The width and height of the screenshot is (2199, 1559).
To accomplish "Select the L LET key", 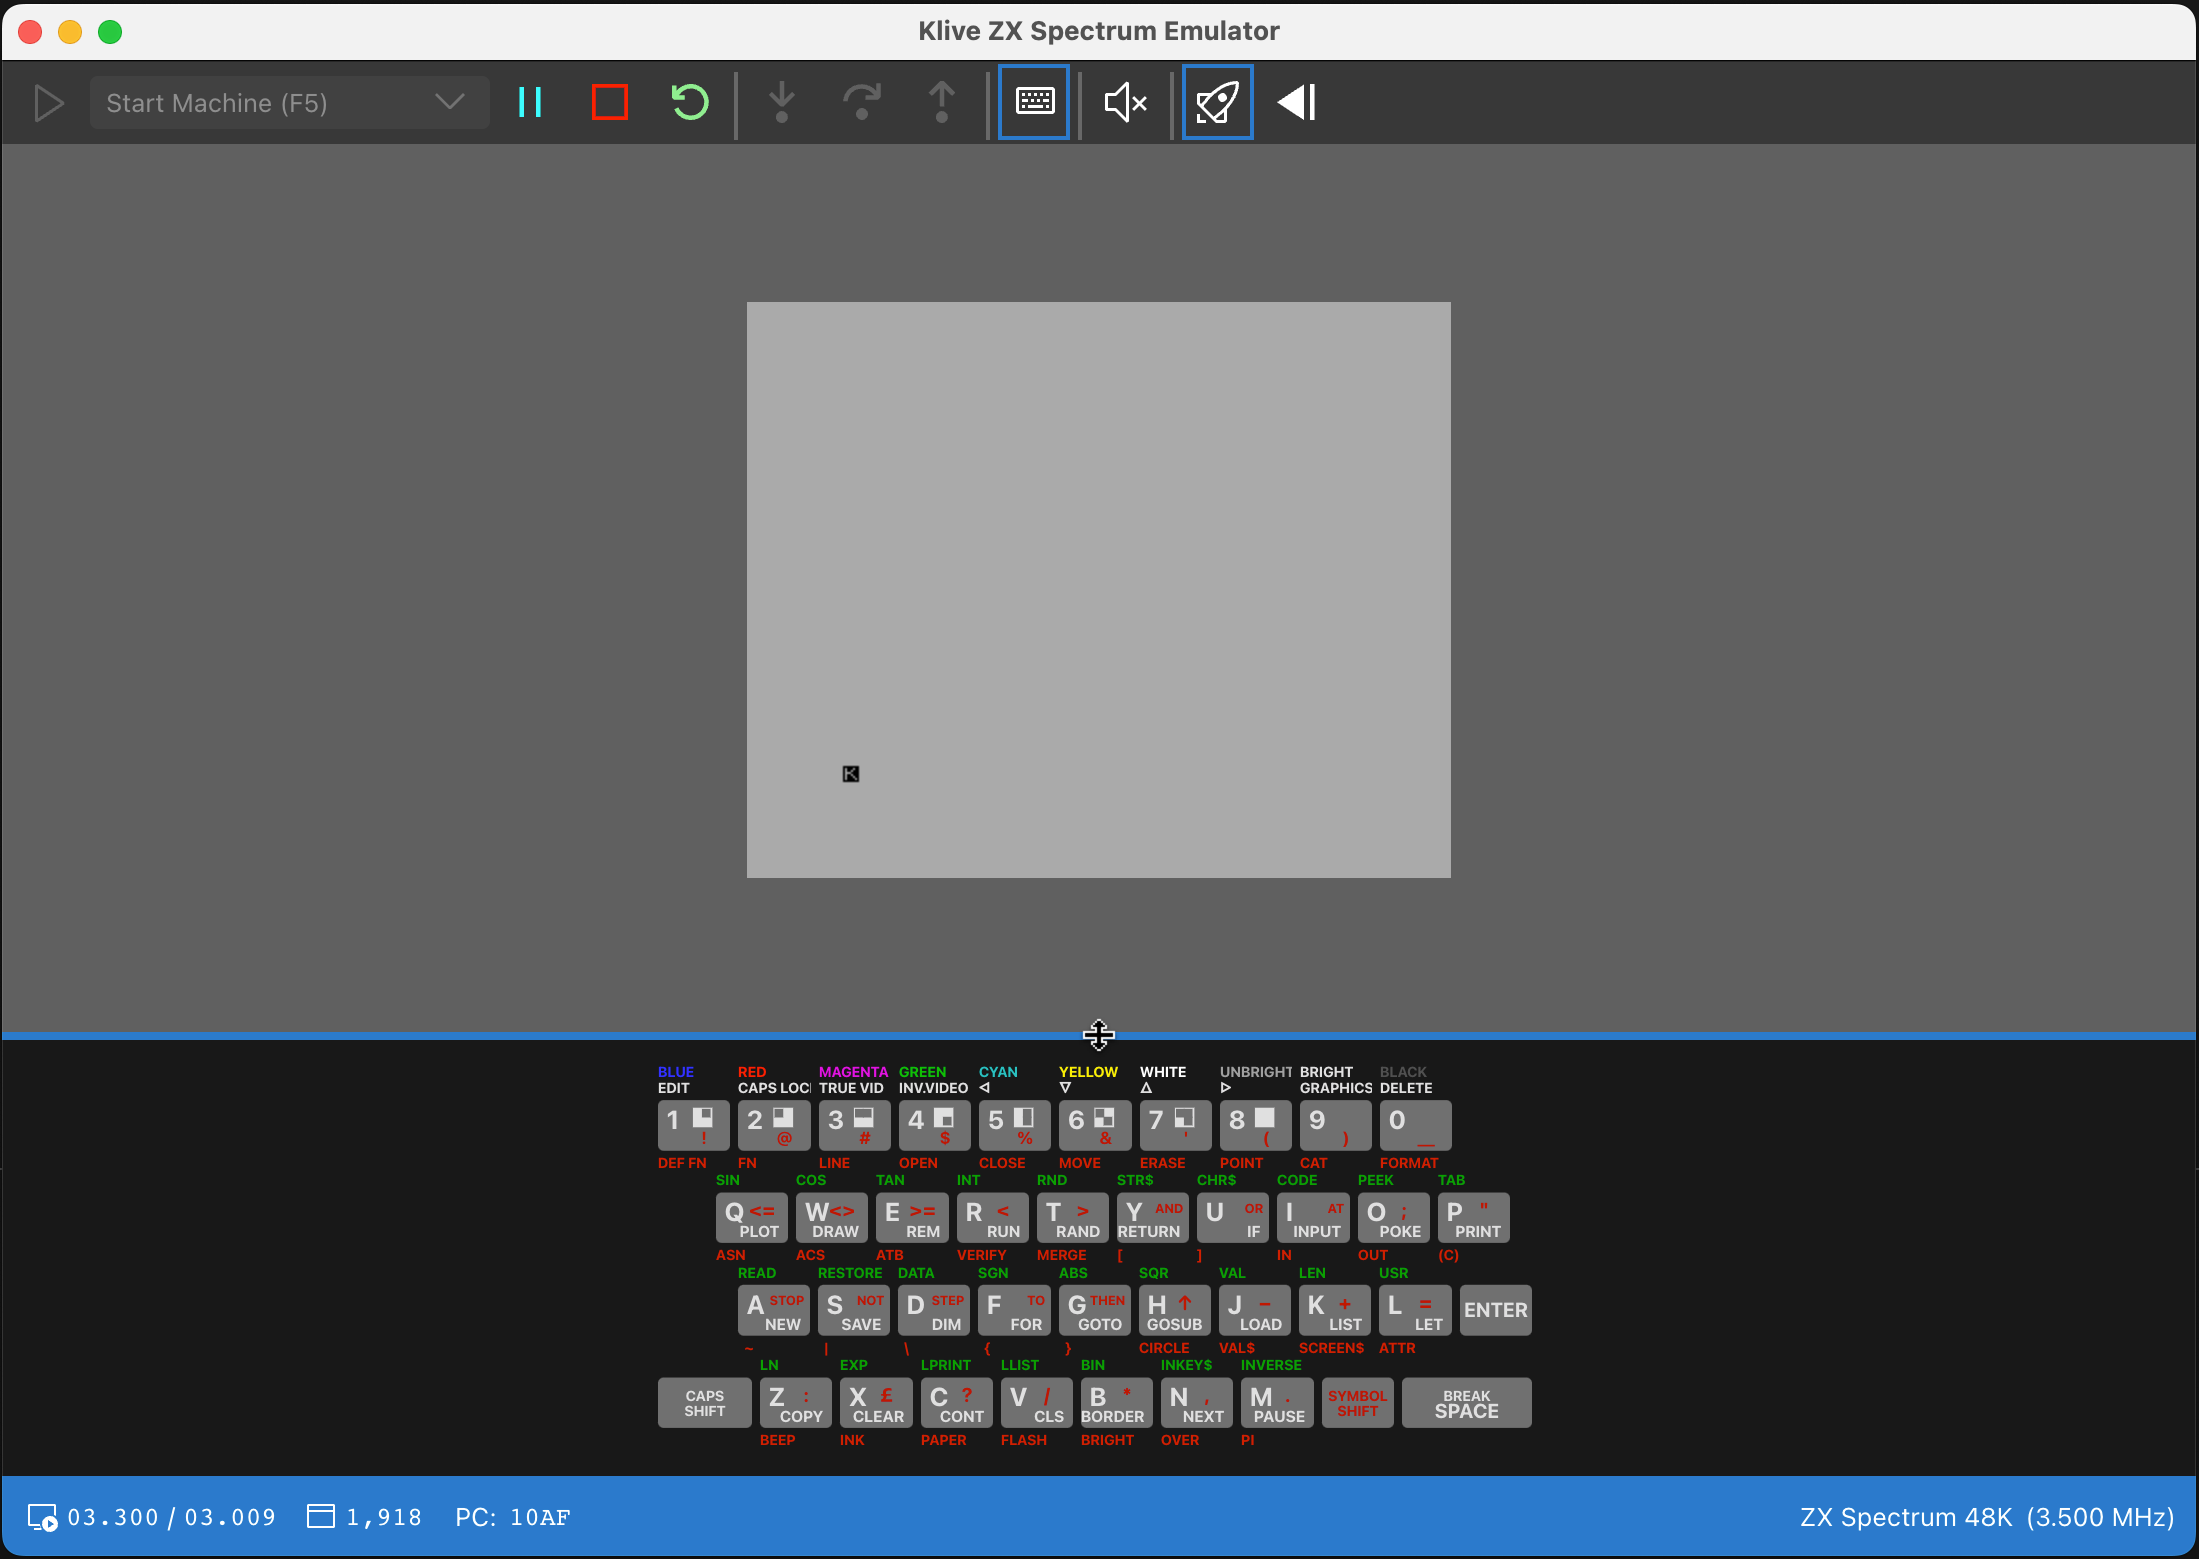I will [1415, 1311].
